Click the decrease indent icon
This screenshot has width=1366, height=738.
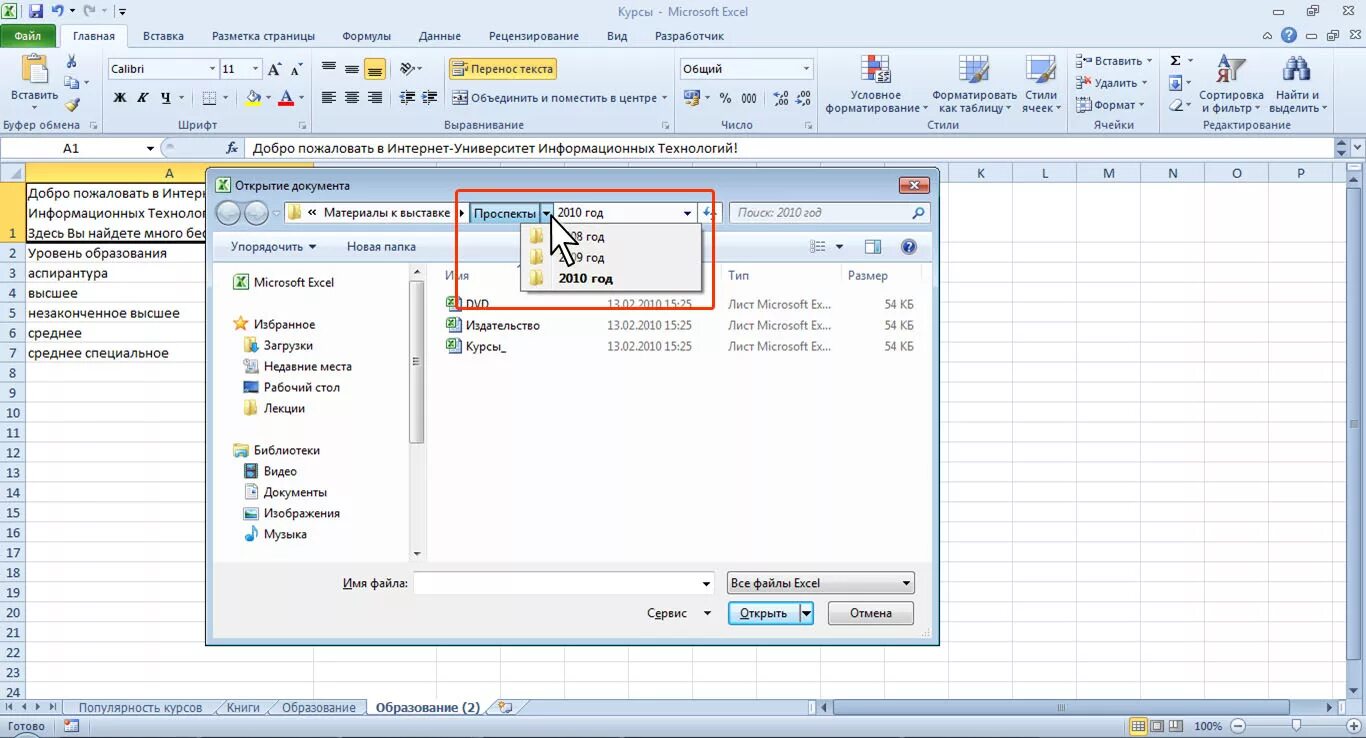point(406,98)
